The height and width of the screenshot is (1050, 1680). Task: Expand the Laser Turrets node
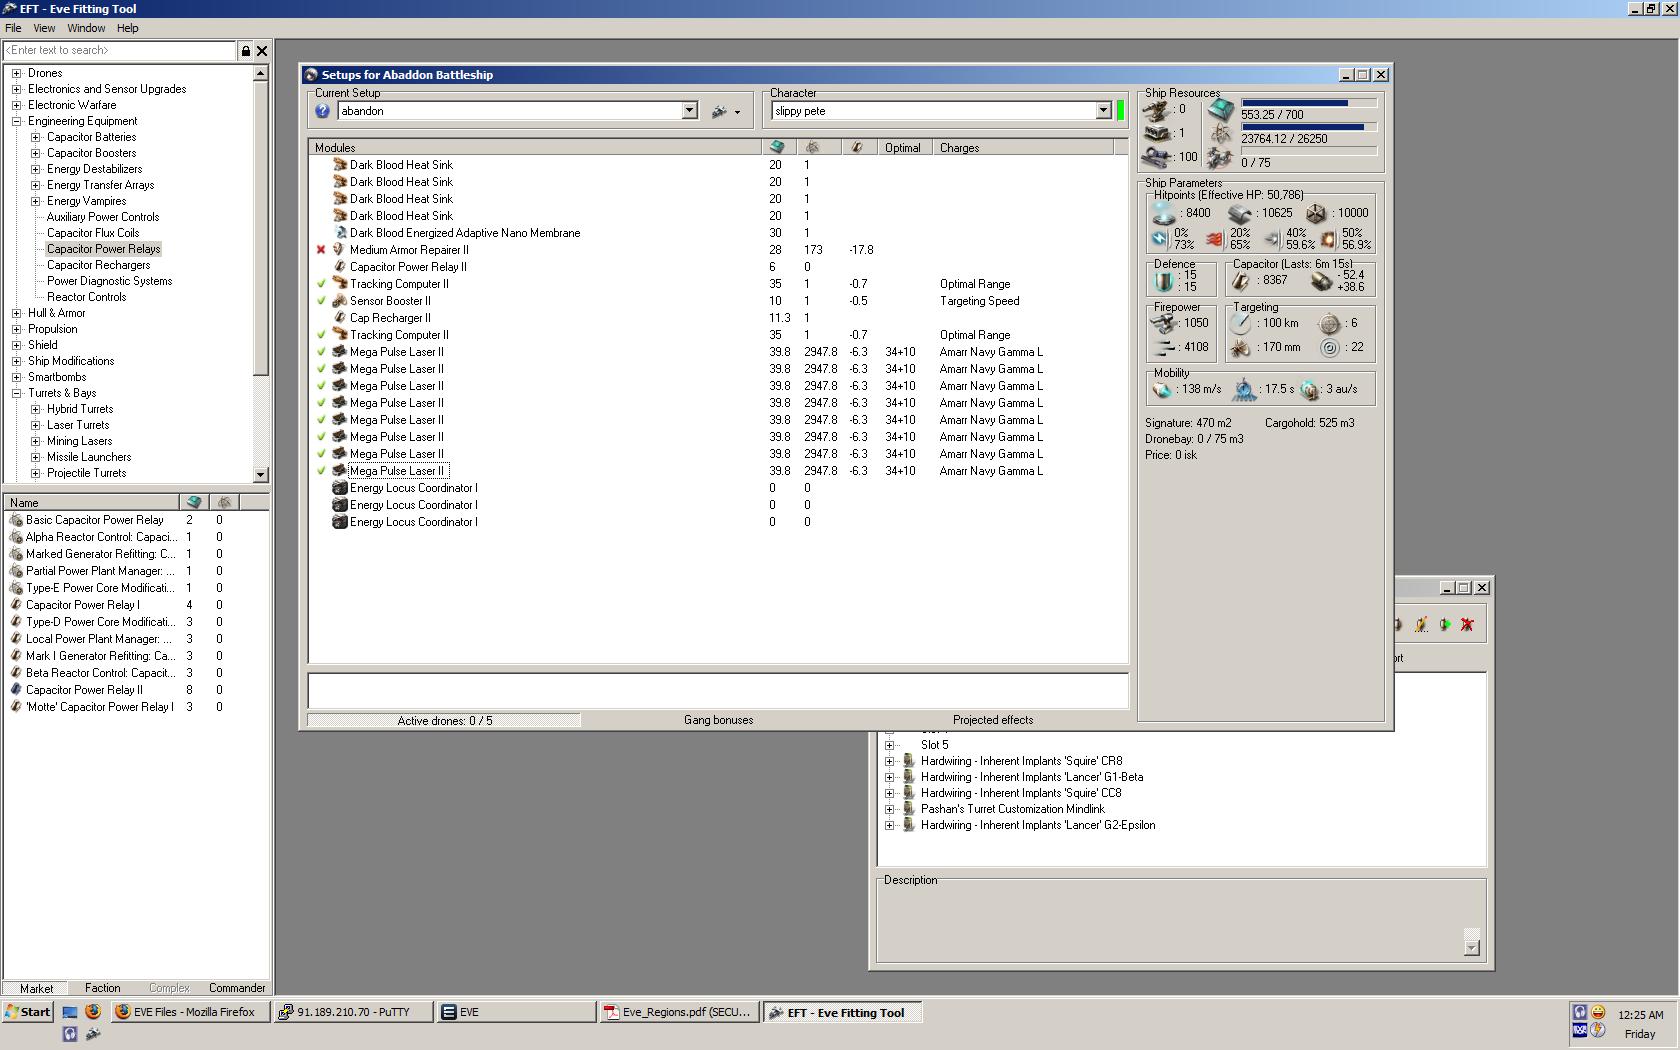(36, 425)
